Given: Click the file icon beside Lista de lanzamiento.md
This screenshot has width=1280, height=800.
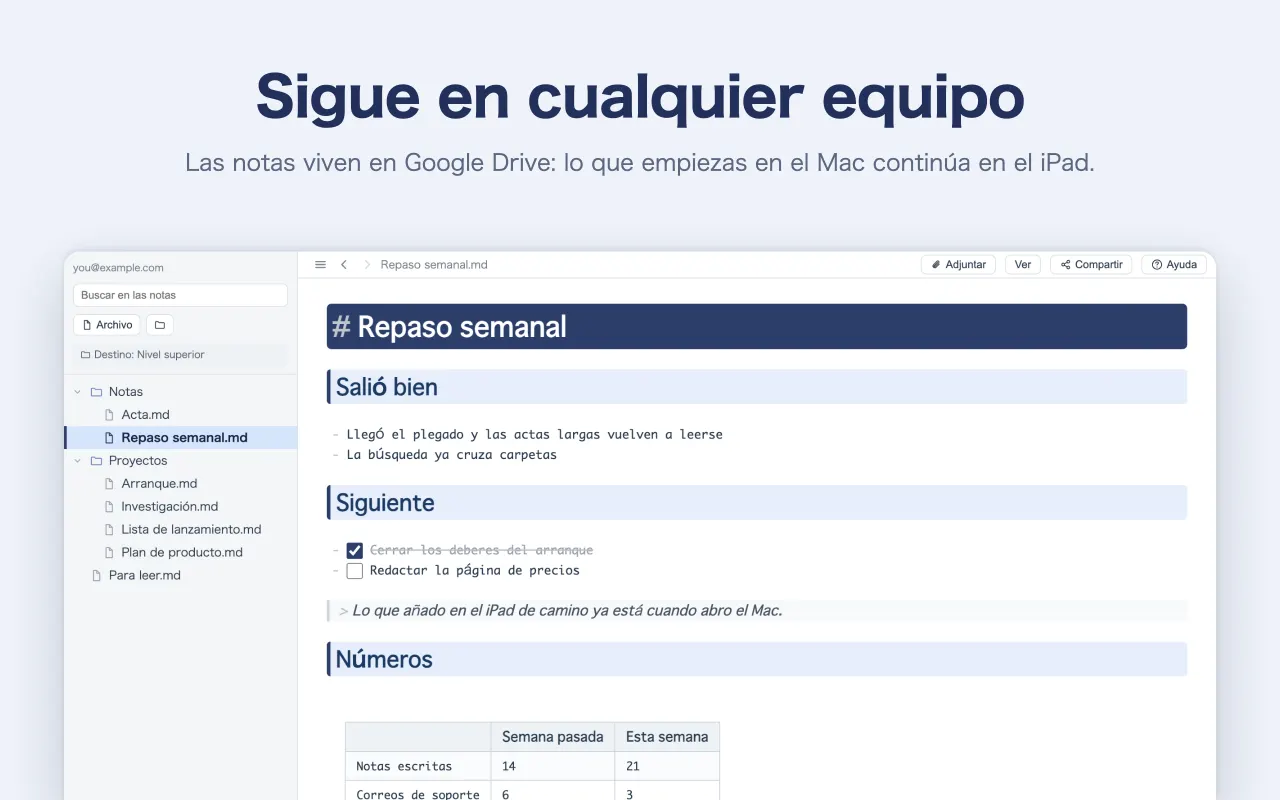Looking at the screenshot, I should (x=110, y=530).
